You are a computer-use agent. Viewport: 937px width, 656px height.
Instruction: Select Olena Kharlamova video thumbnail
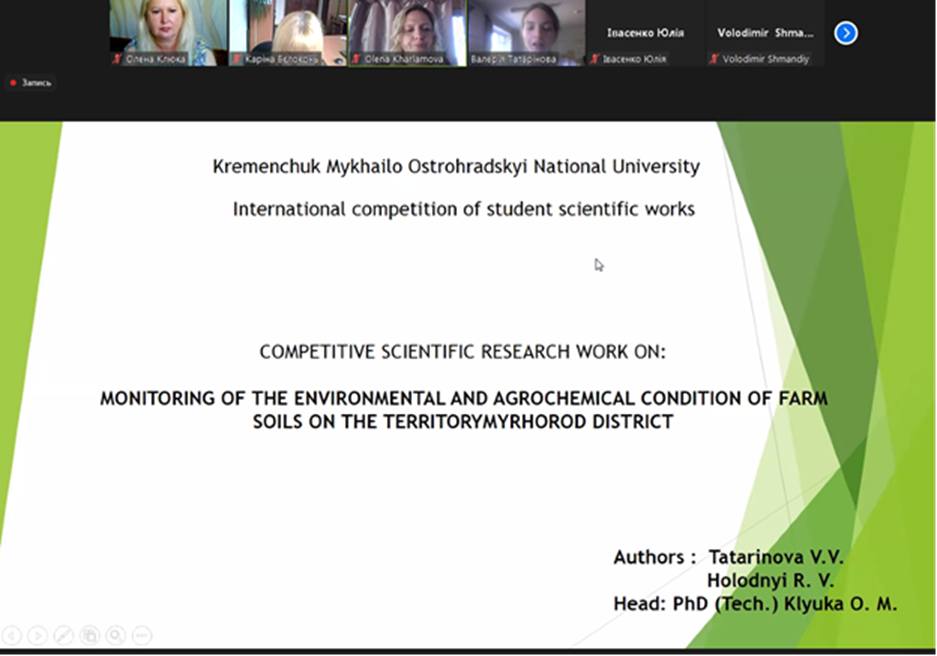(408, 33)
